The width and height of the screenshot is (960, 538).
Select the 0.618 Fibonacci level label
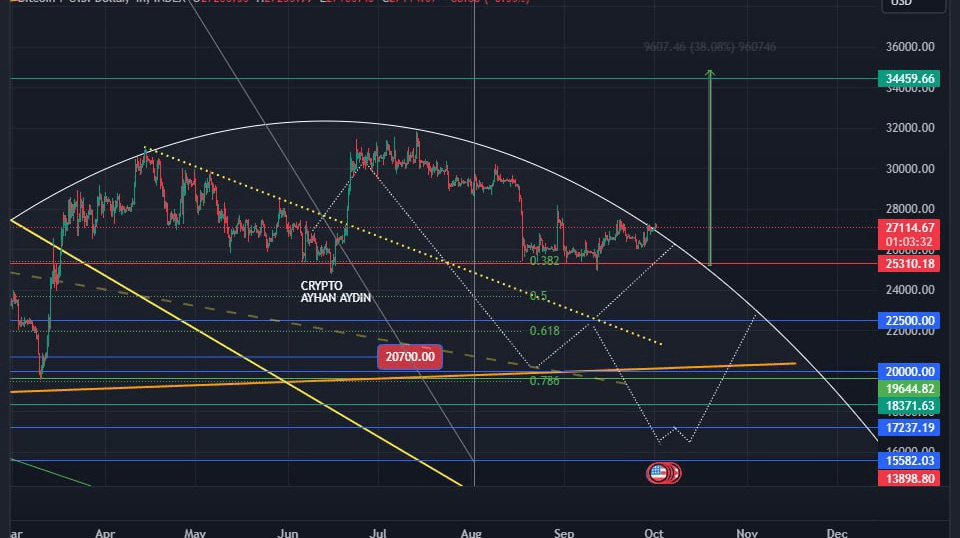544,331
